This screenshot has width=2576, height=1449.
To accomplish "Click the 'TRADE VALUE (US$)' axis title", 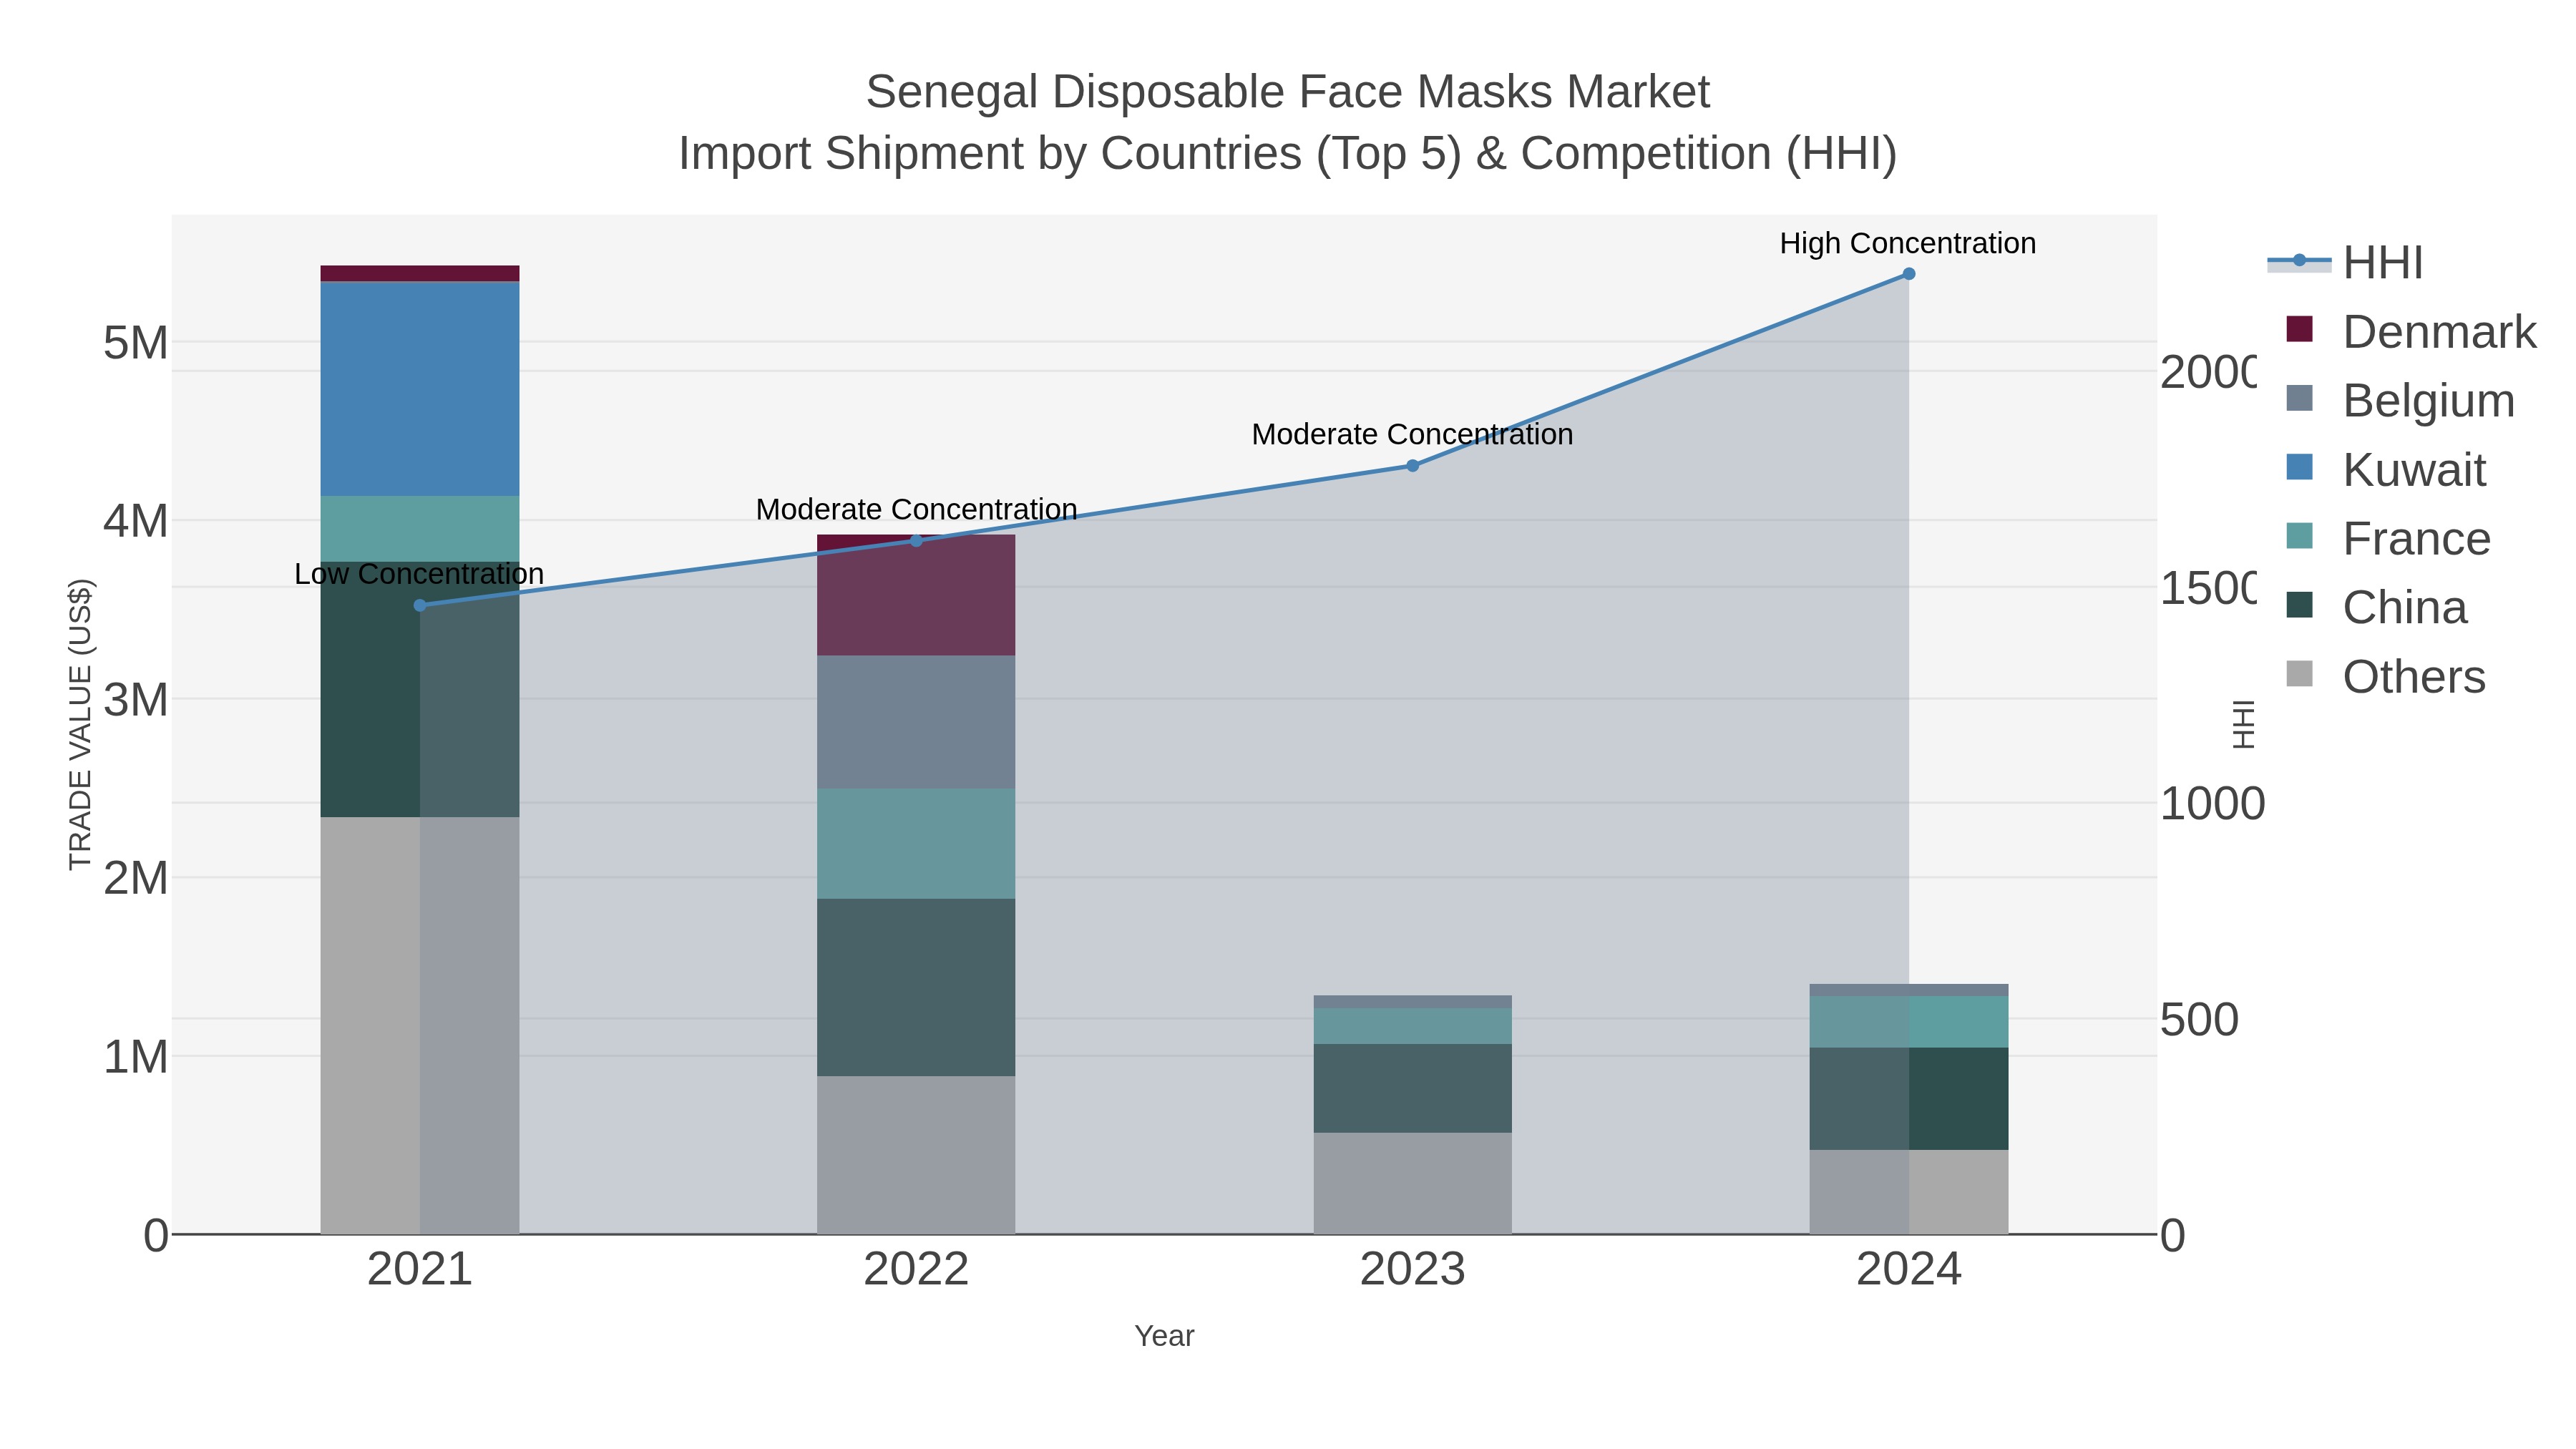I will pos(80,724).
